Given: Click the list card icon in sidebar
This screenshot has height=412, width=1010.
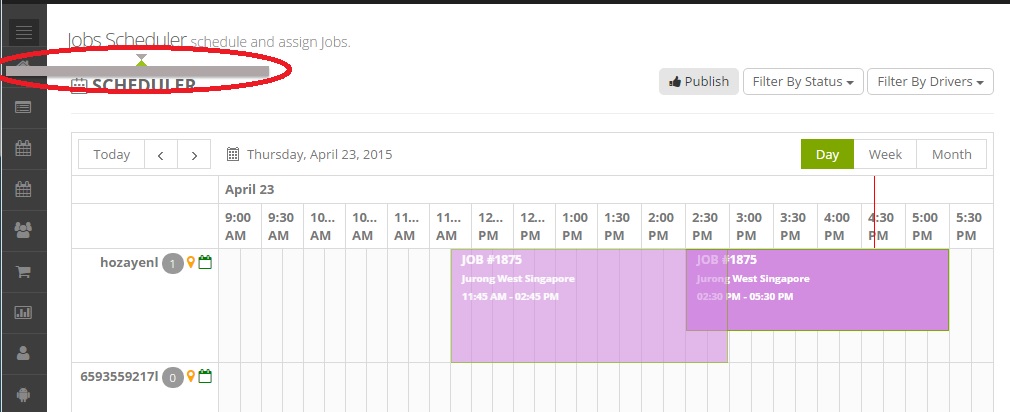Looking at the screenshot, I should tap(23, 107).
